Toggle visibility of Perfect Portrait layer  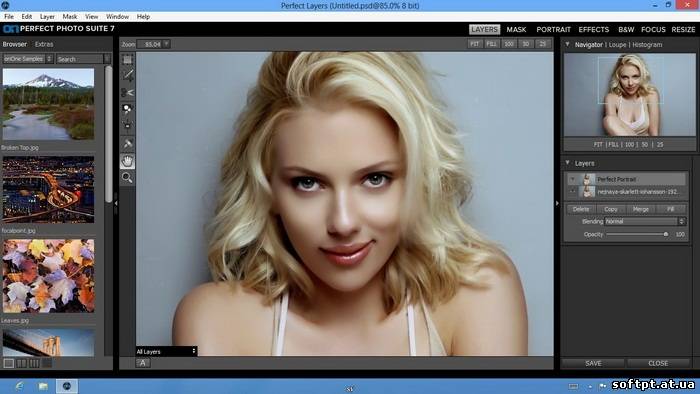(x=572, y=179)
